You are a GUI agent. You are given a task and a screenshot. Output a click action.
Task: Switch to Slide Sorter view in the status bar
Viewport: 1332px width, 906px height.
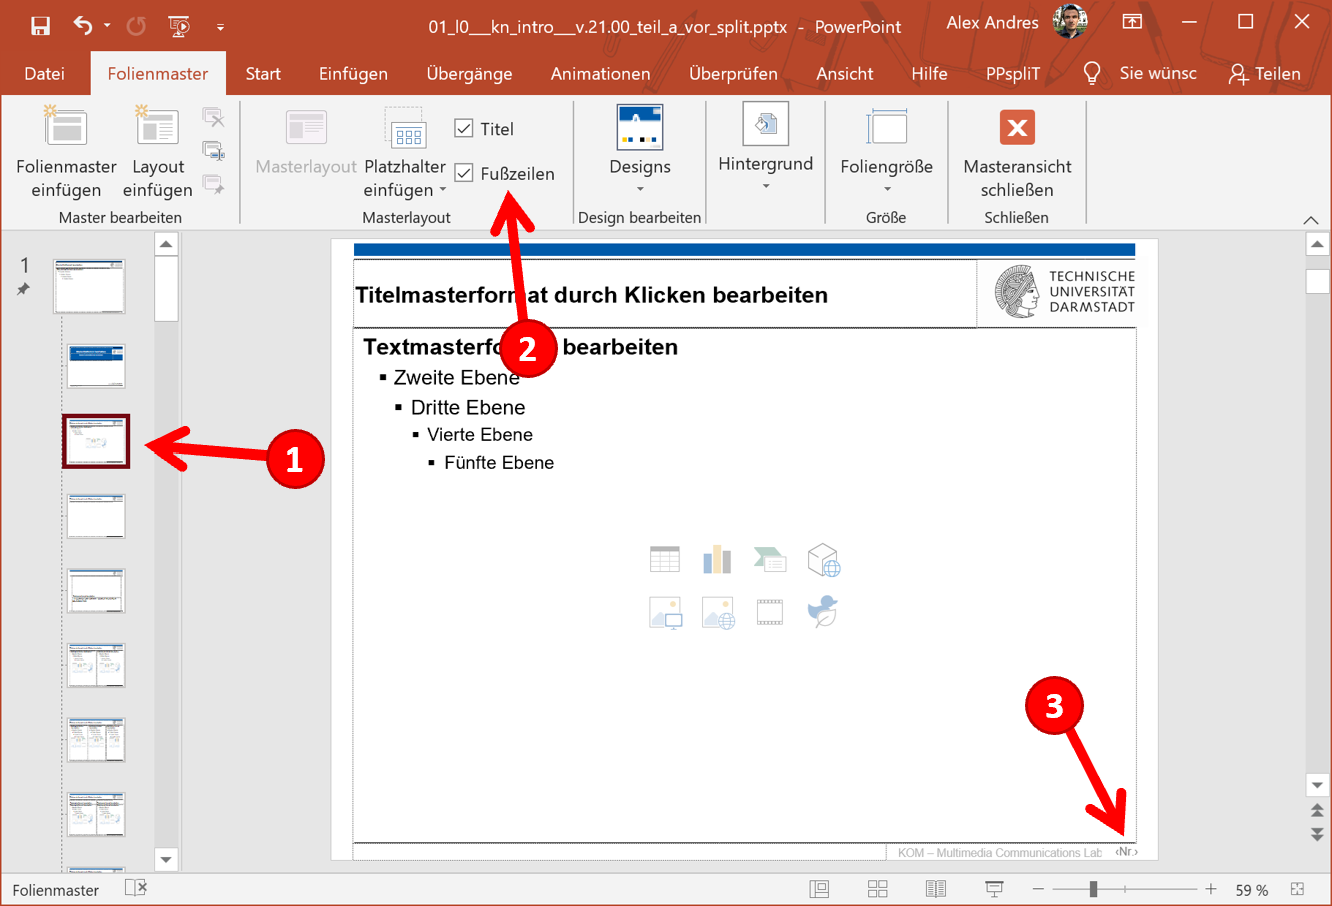tap(877, 888)
